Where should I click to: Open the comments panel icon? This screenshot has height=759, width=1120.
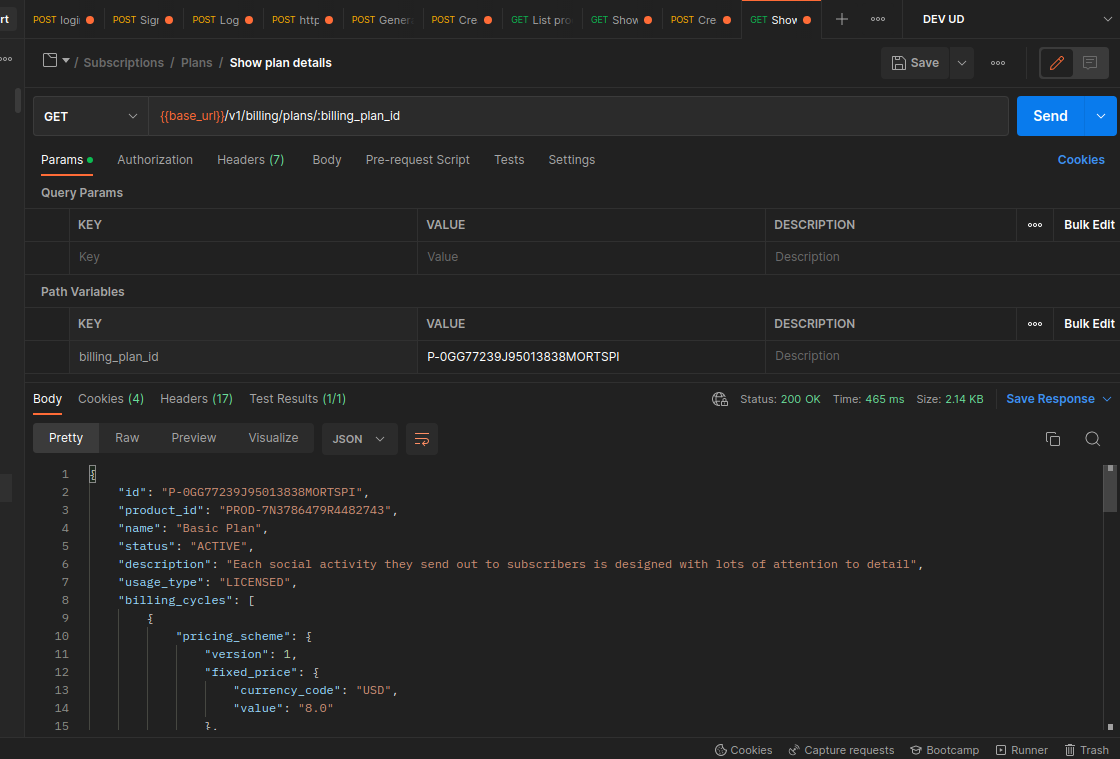[x=1090, y=63]
